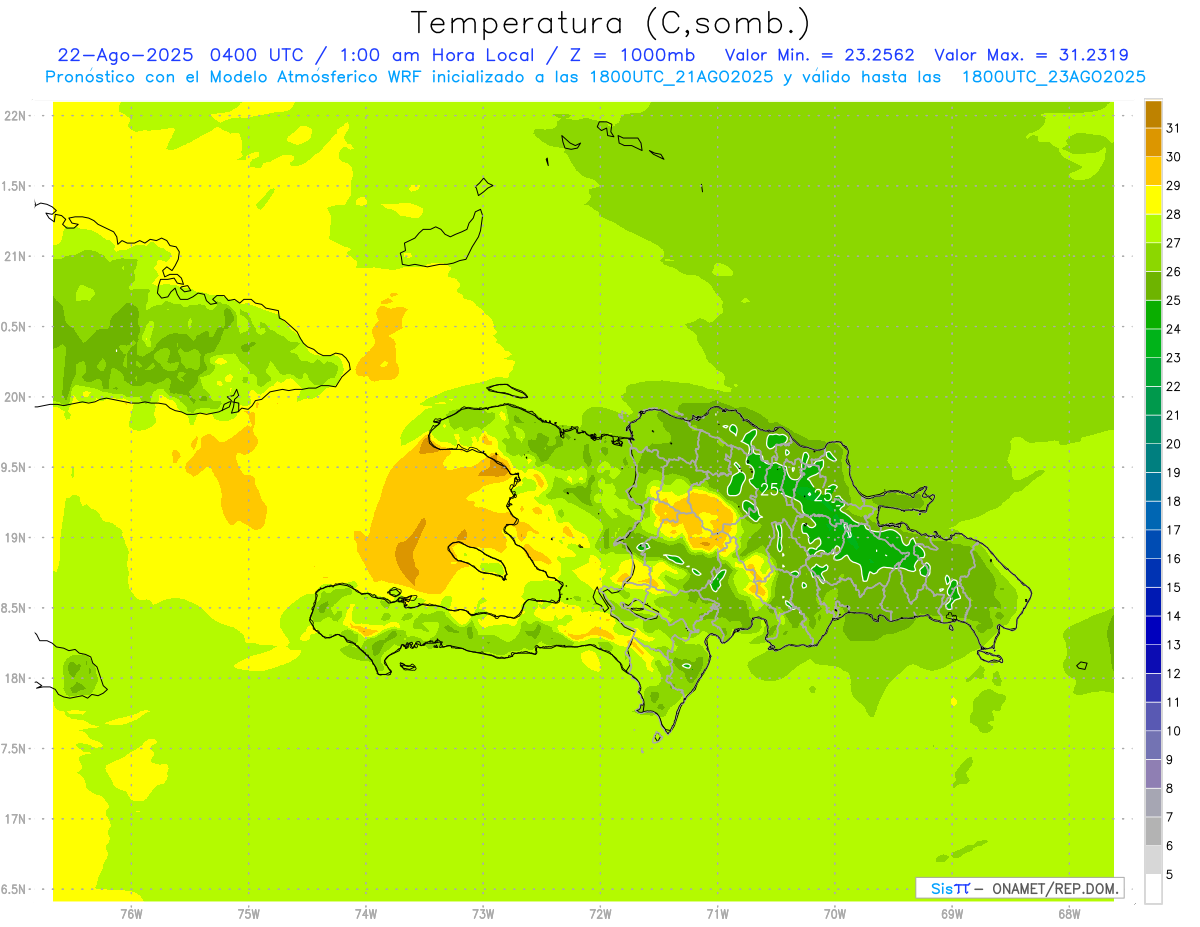Click the legend value '6'
1200x927 pixels.
(1170, 846)
